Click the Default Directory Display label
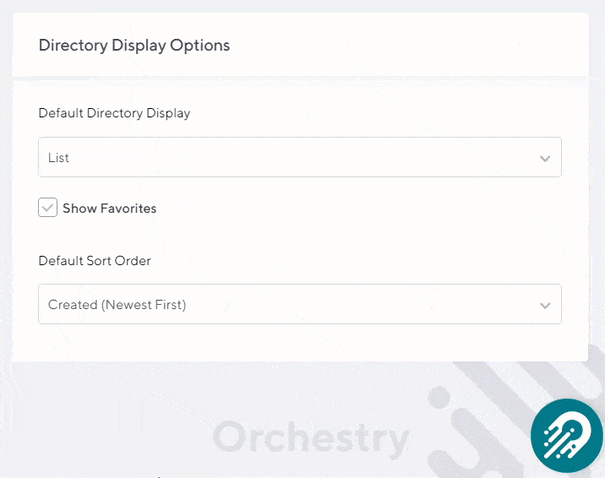 [x=114, y=113]
